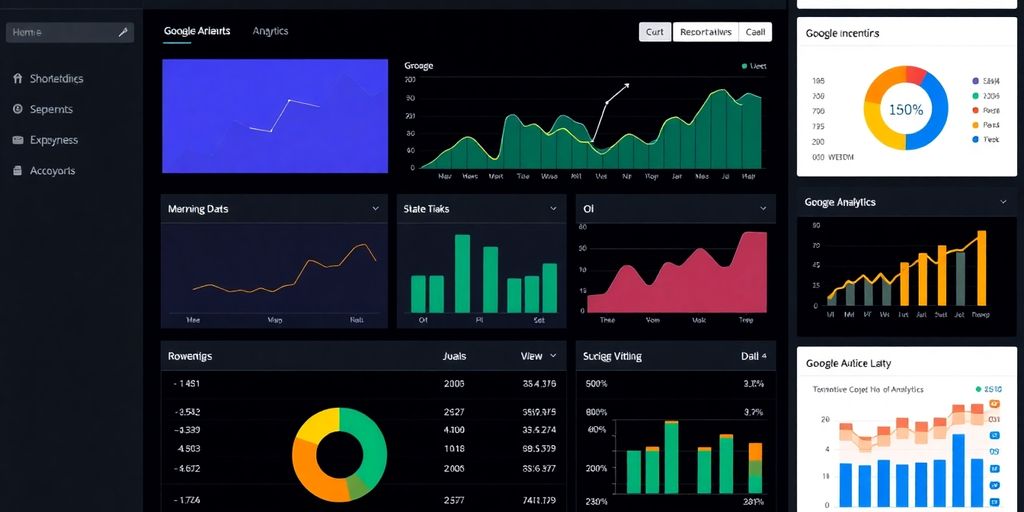Click the green legend swatch in Google incentirs

tap(976, 96)
